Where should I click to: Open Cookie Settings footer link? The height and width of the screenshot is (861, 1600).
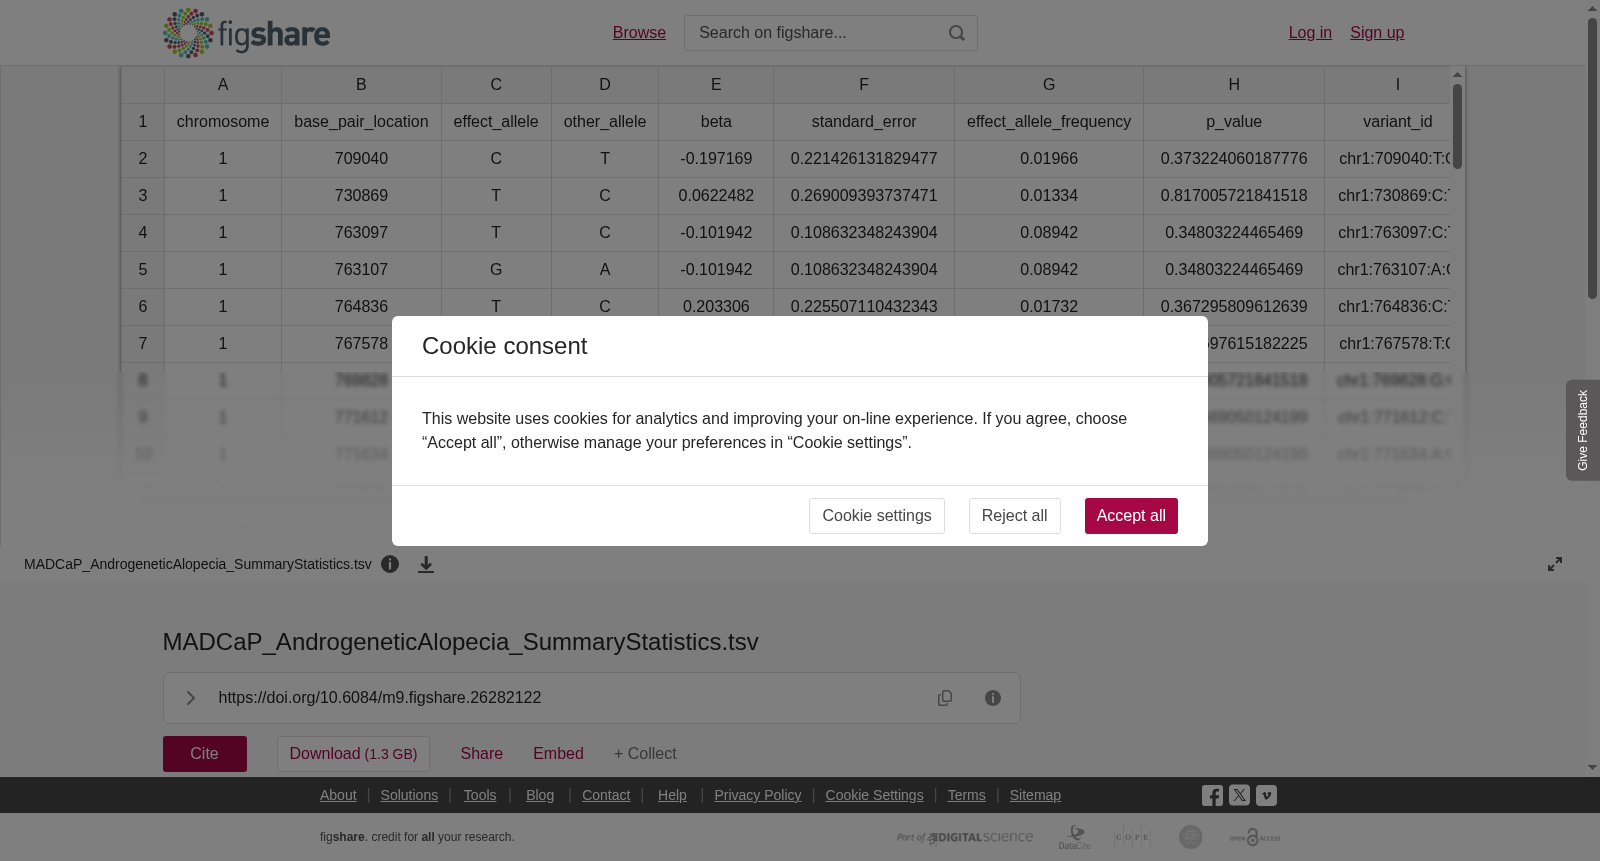pos(874,795)
